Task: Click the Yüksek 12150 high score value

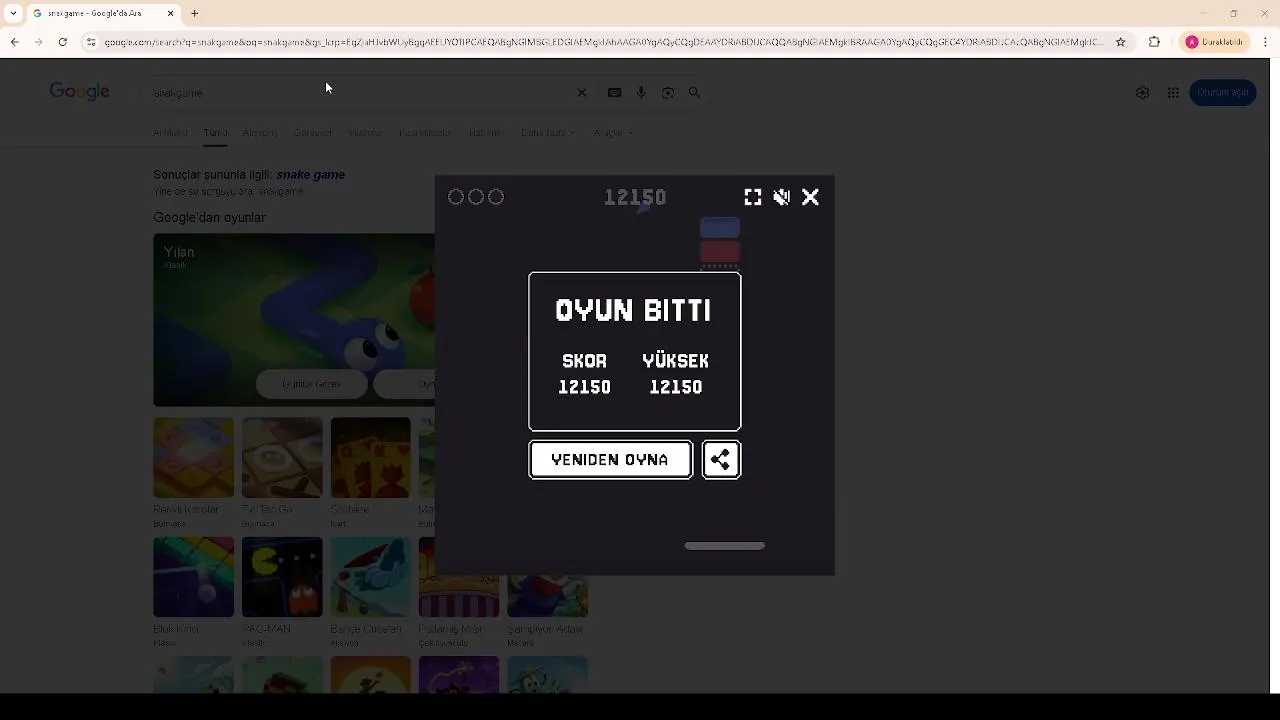Action: [x=676, y=387]
